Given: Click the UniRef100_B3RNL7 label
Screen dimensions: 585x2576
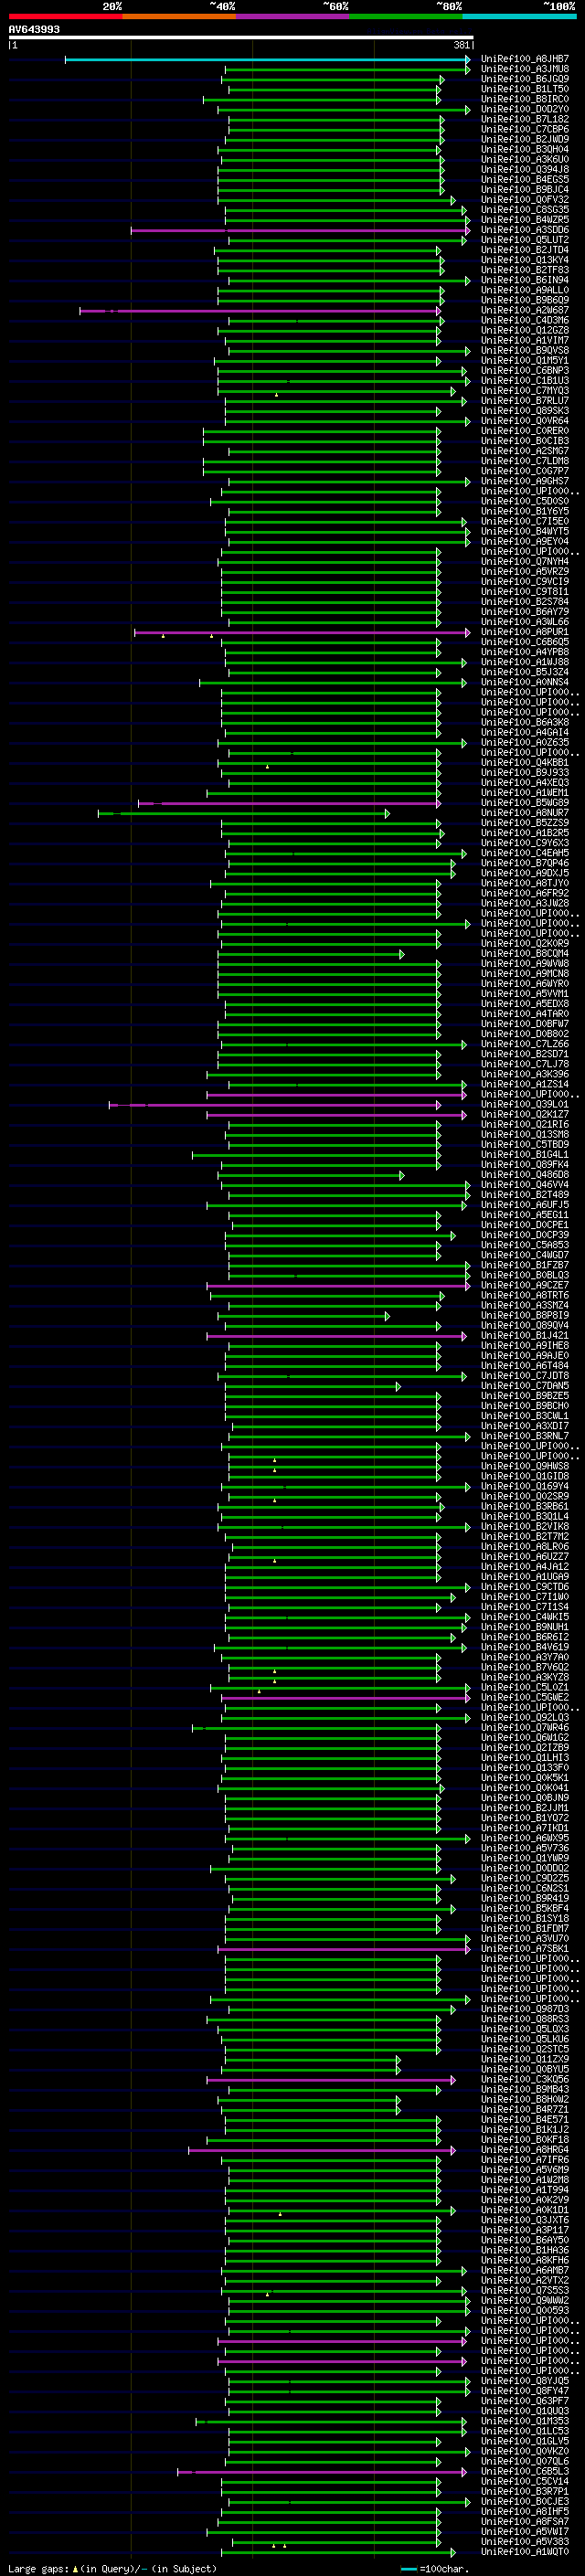Looking at the screenshot, I should click(525, 1436).
